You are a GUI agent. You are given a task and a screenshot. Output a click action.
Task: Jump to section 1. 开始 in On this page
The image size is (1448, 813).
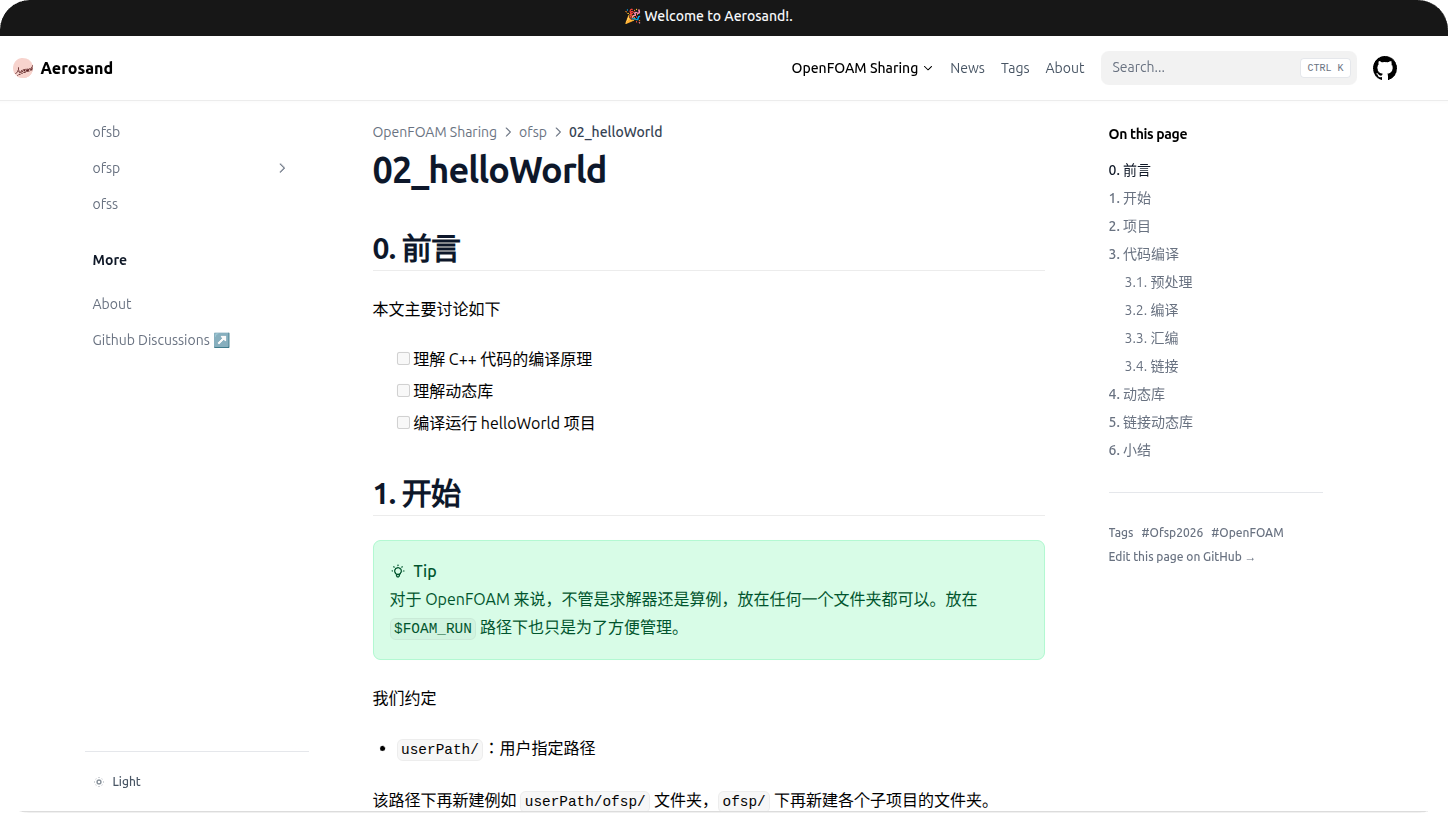(x=1130, y=198)
